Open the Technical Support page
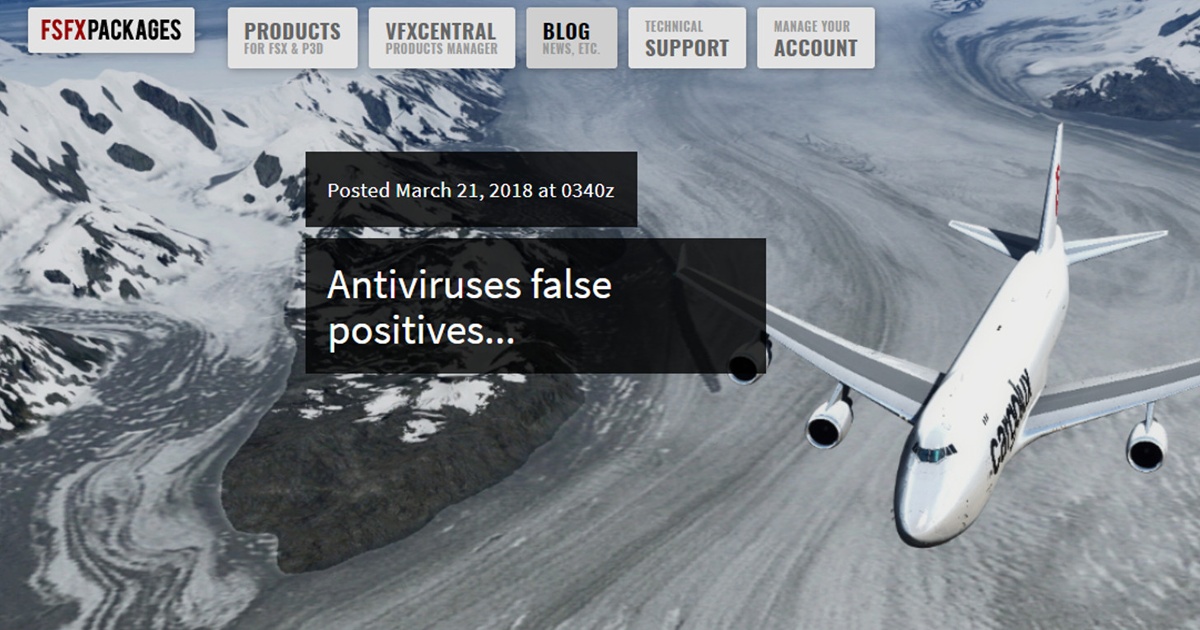The image size is (1200, 630). 687,38
